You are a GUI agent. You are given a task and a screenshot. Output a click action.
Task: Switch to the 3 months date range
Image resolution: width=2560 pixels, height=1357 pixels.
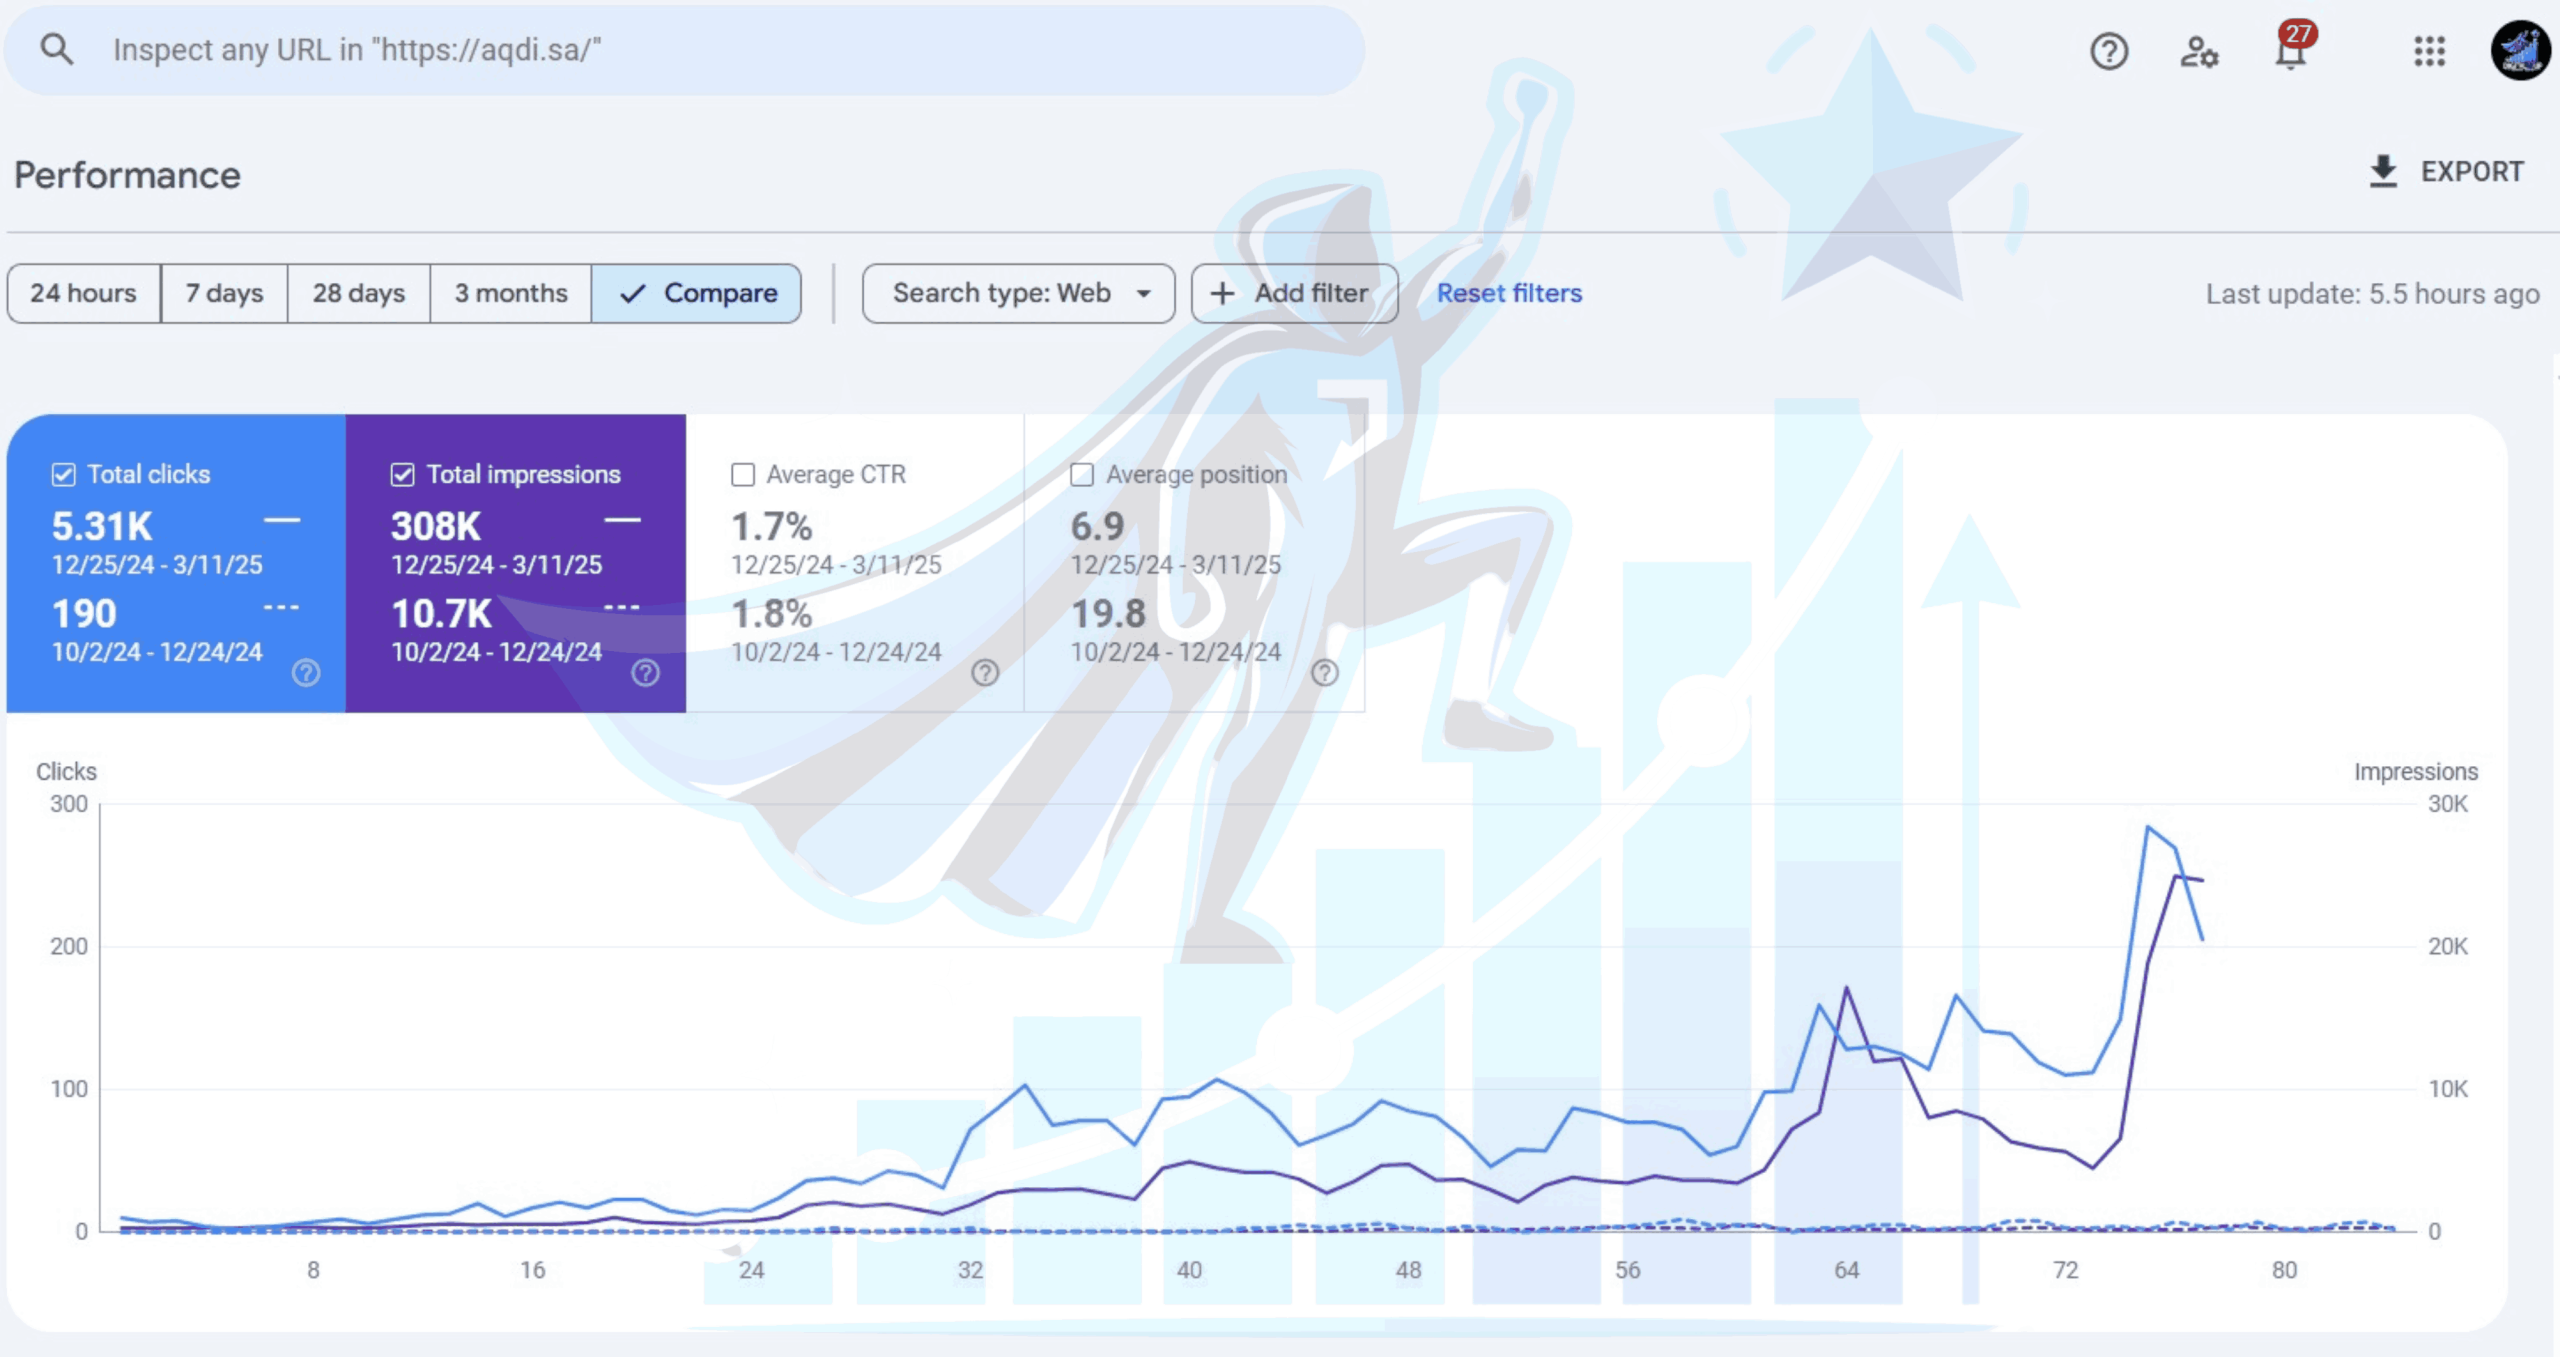pyautogui.click(x=509, y=293)
